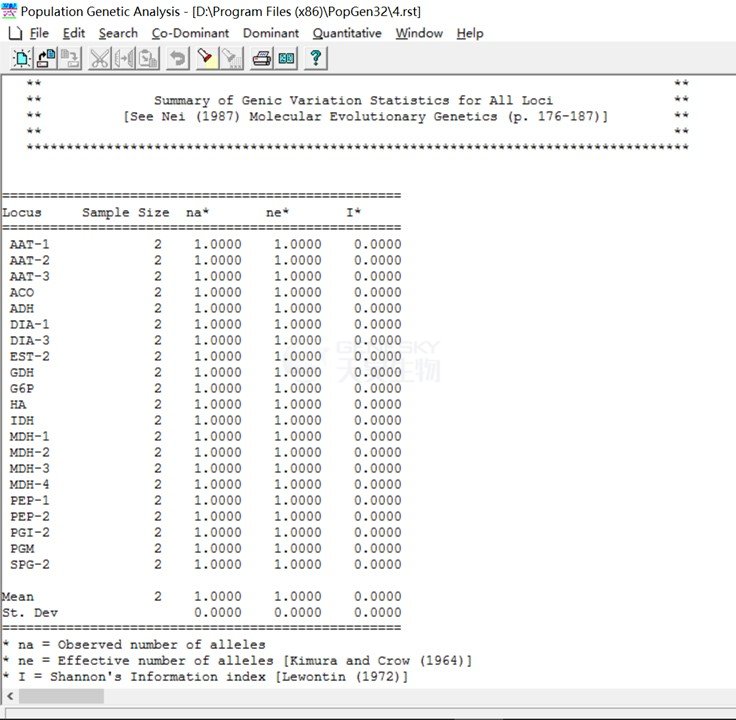Click the ACO locus row label
The image size is (736, 720).
[22, 292]
